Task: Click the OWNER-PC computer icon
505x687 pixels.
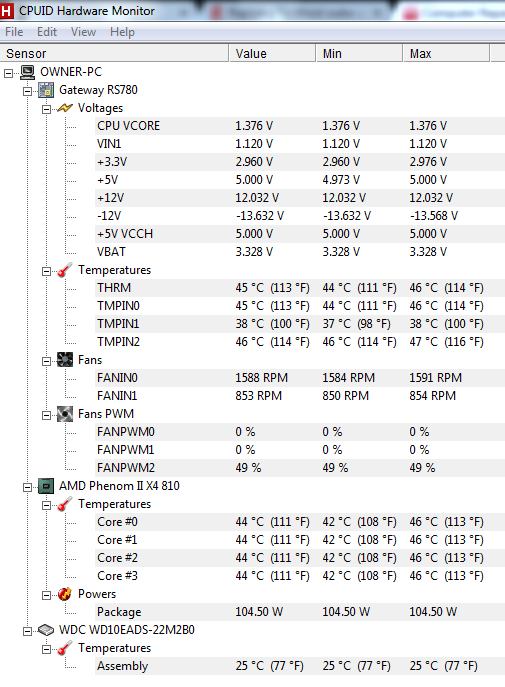Action: 28,72
